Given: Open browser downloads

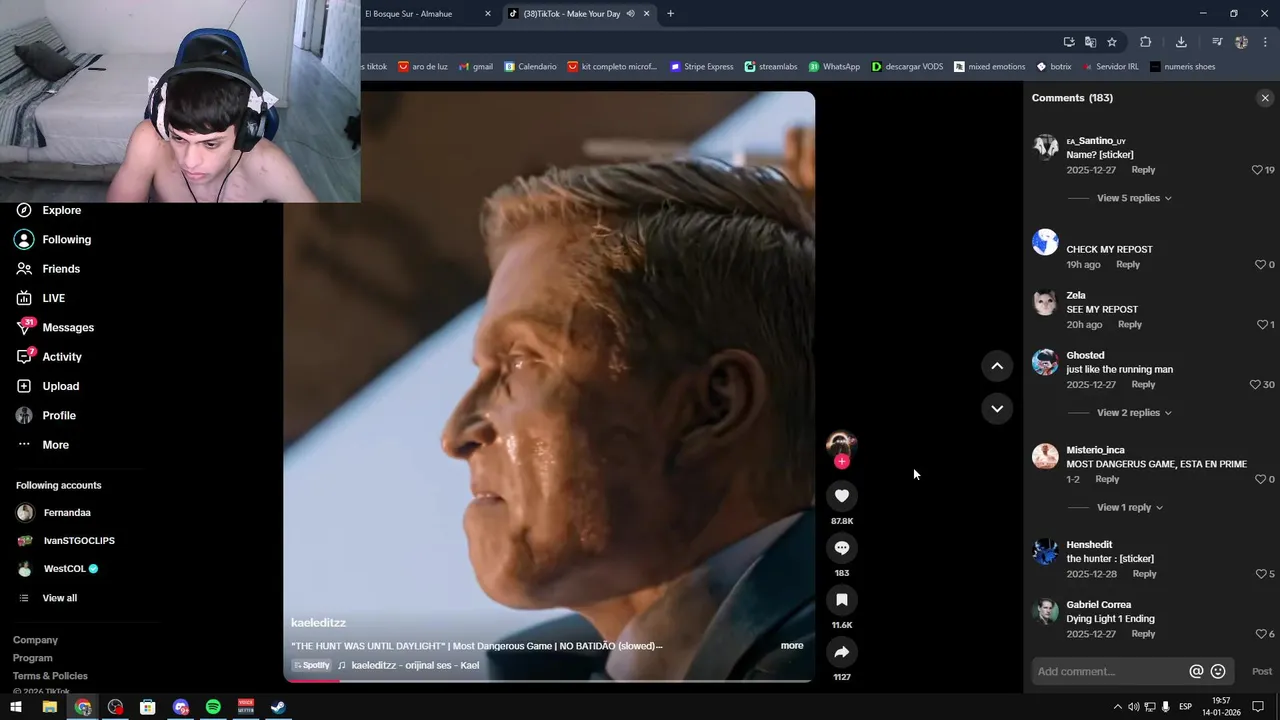Looking at the screenshot, I should pos(1181,42).
